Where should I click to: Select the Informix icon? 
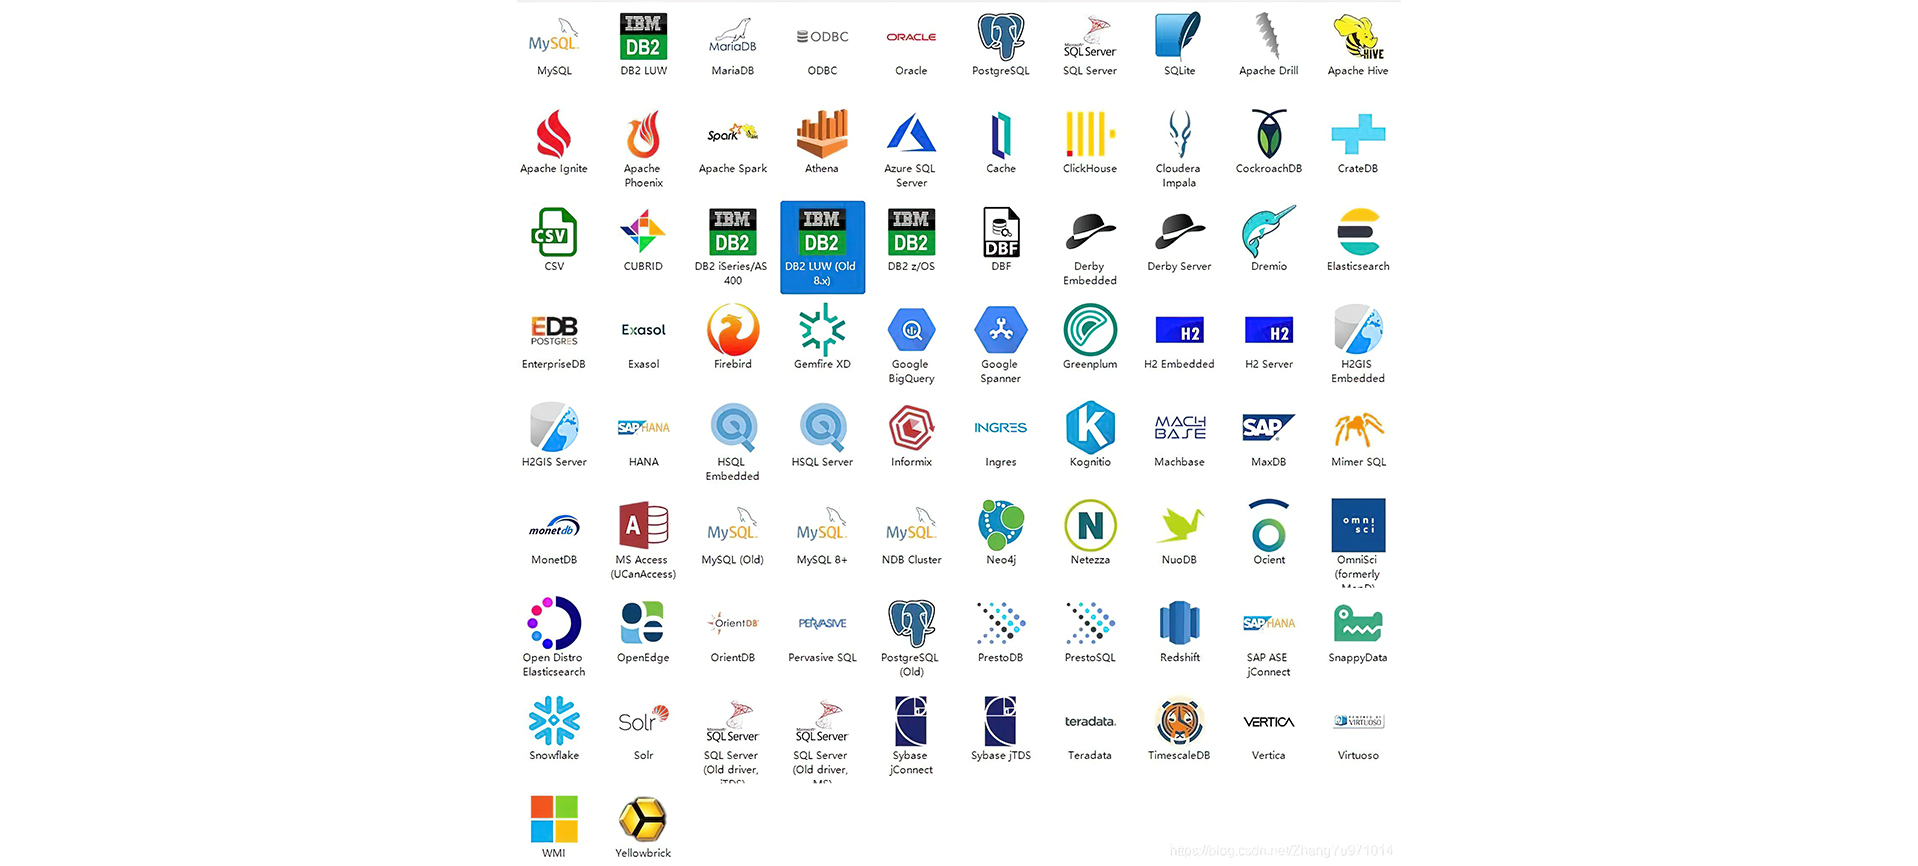click(x=911, y=429)
